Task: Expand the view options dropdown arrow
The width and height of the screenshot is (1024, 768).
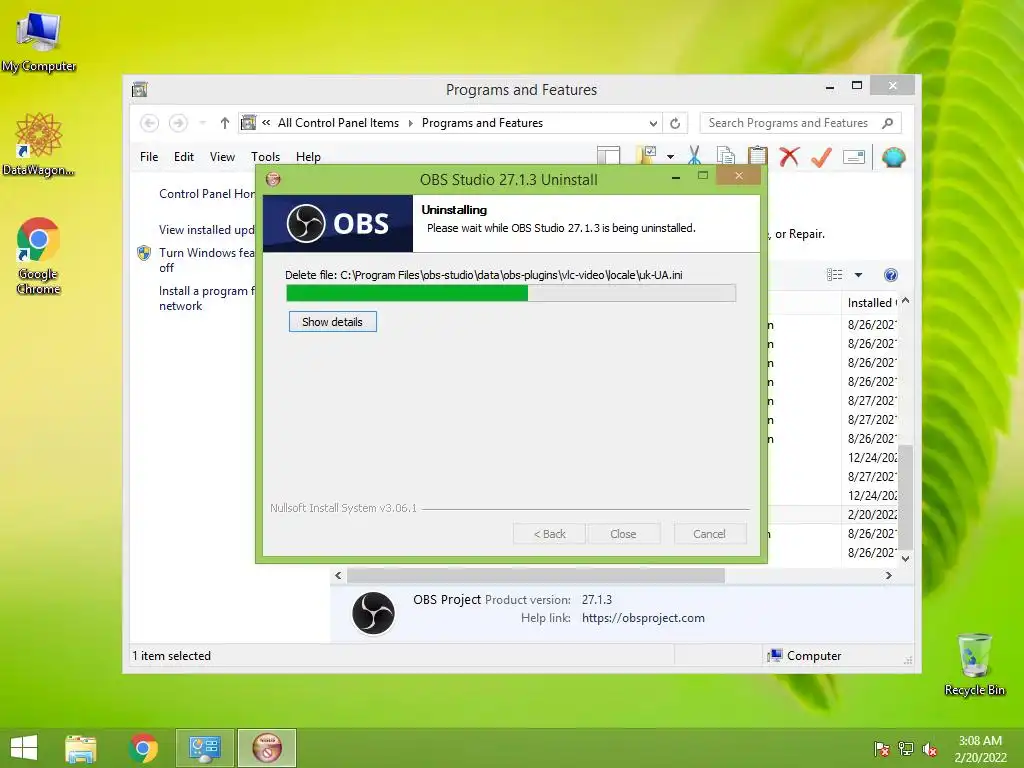Action: [859, 275]
